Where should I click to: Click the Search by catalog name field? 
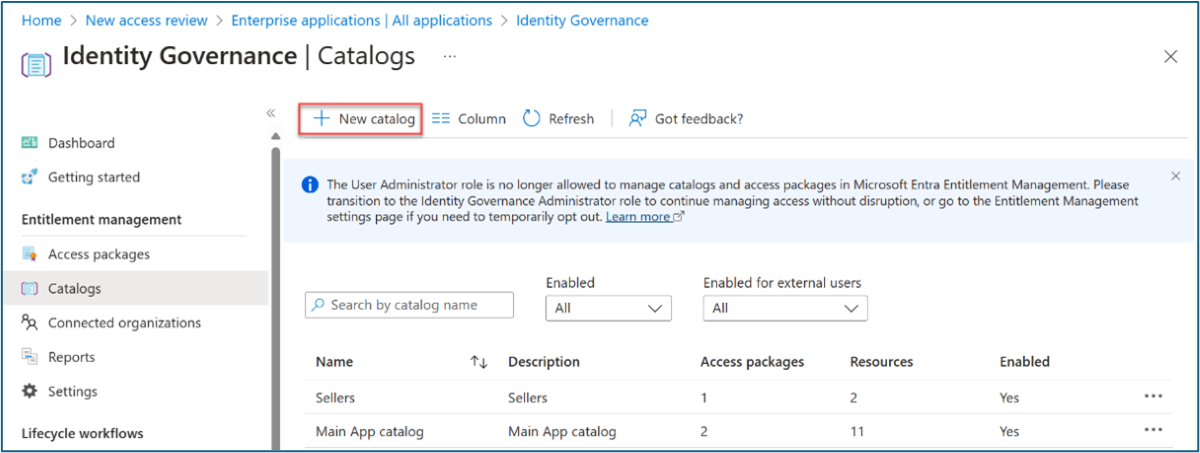(x=410, y=305)
